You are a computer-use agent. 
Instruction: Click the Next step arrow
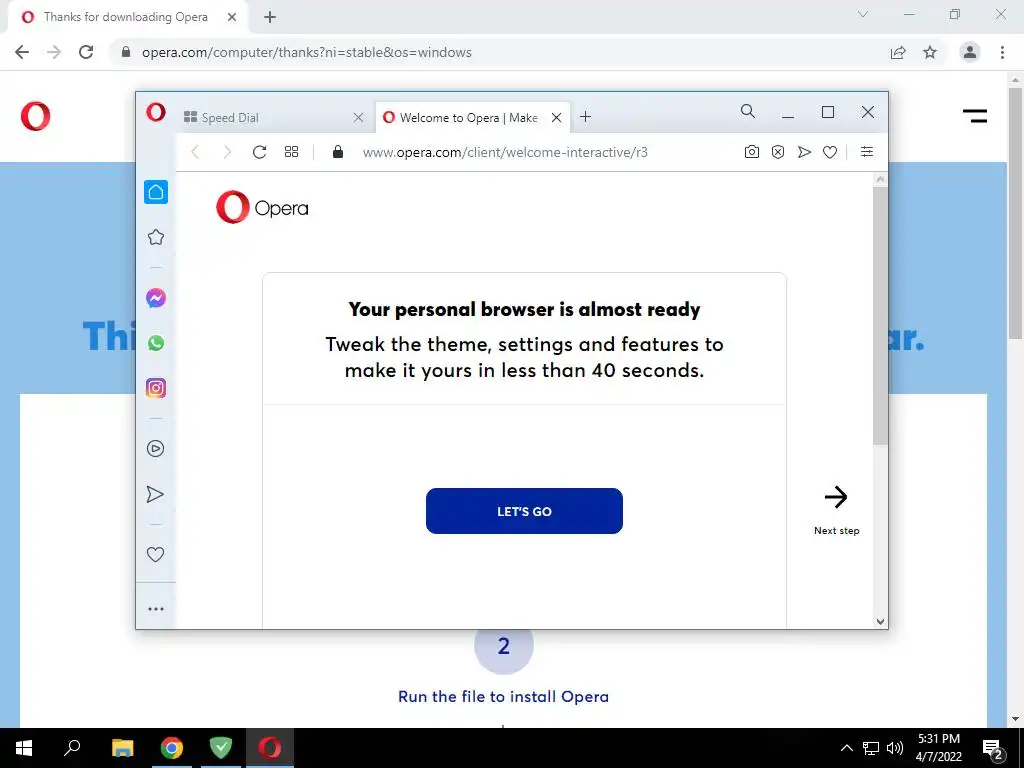(x=836, y=498)
